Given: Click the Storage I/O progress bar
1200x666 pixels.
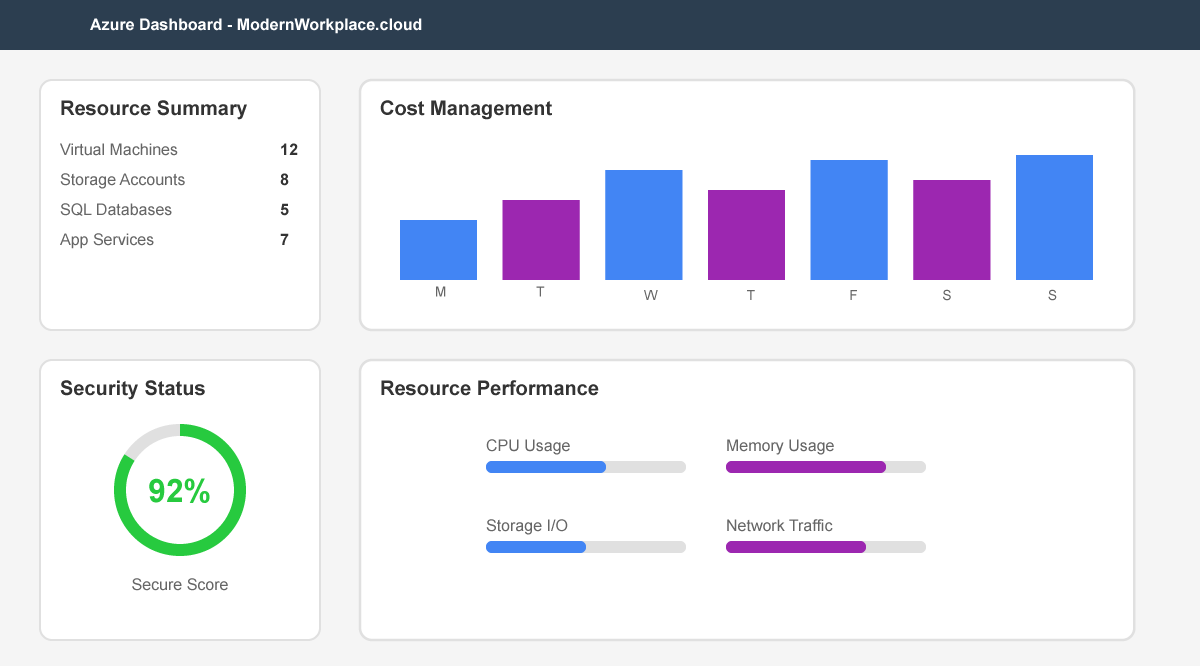Looking at the screenshot, I should coord(585,547).
